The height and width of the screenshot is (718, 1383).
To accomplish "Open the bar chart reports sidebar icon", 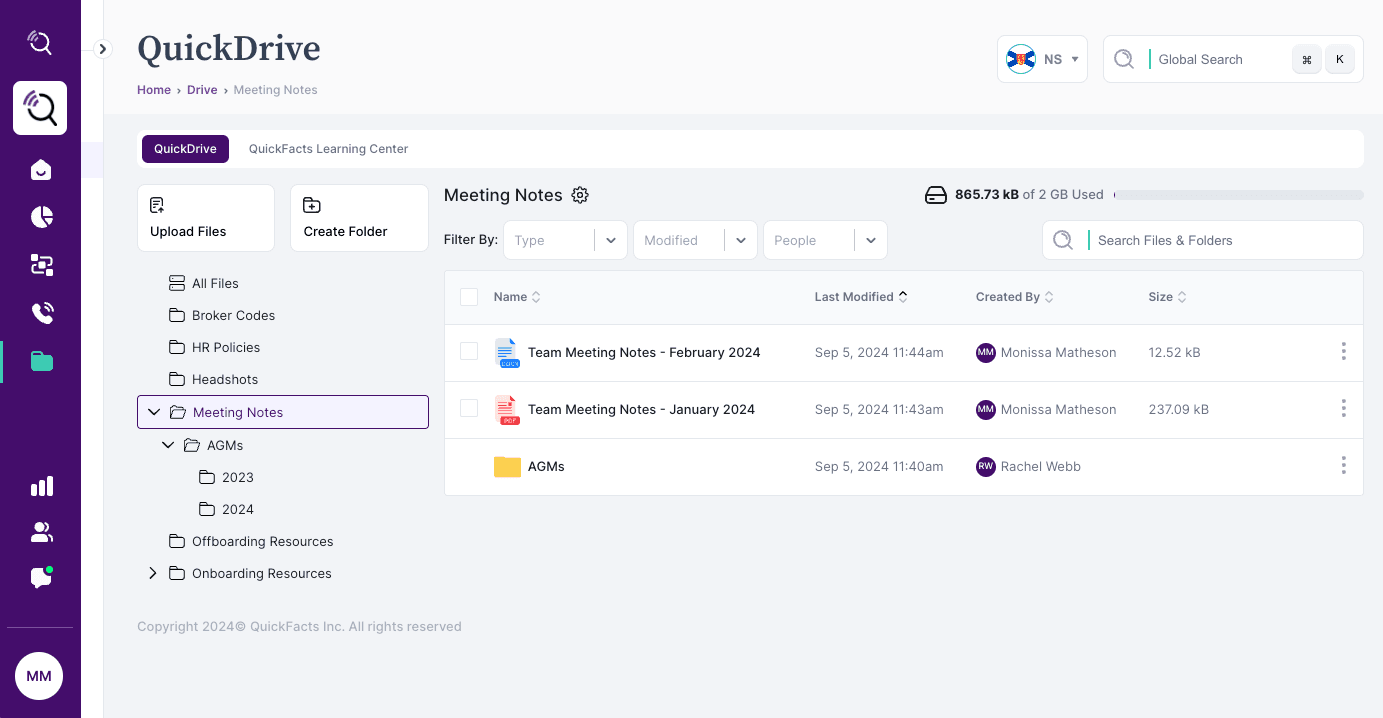I will pos(41,486).
